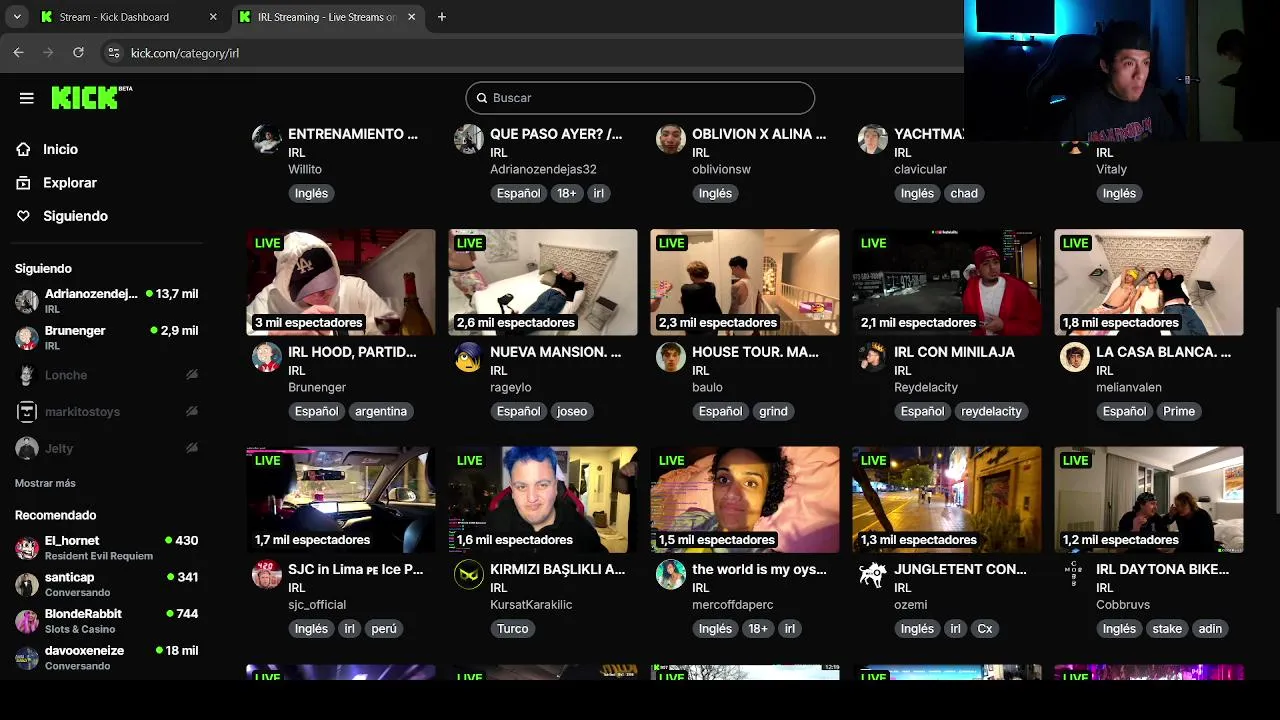Close the IRL Streaming tab

coord(411,17)
